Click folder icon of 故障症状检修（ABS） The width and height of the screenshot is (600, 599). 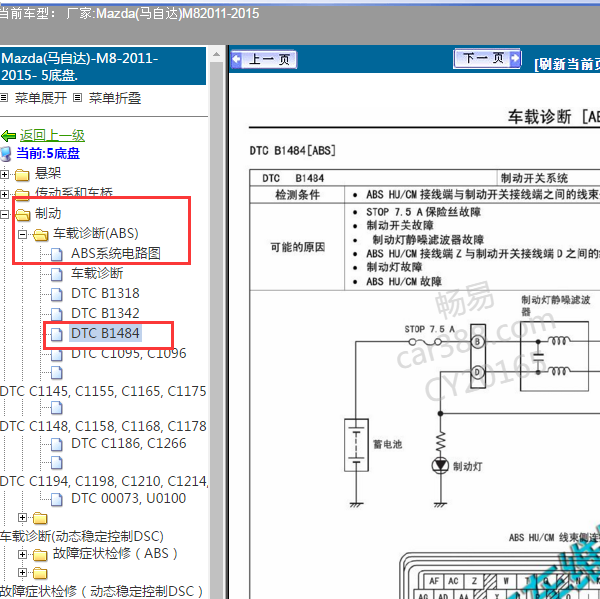40,555
